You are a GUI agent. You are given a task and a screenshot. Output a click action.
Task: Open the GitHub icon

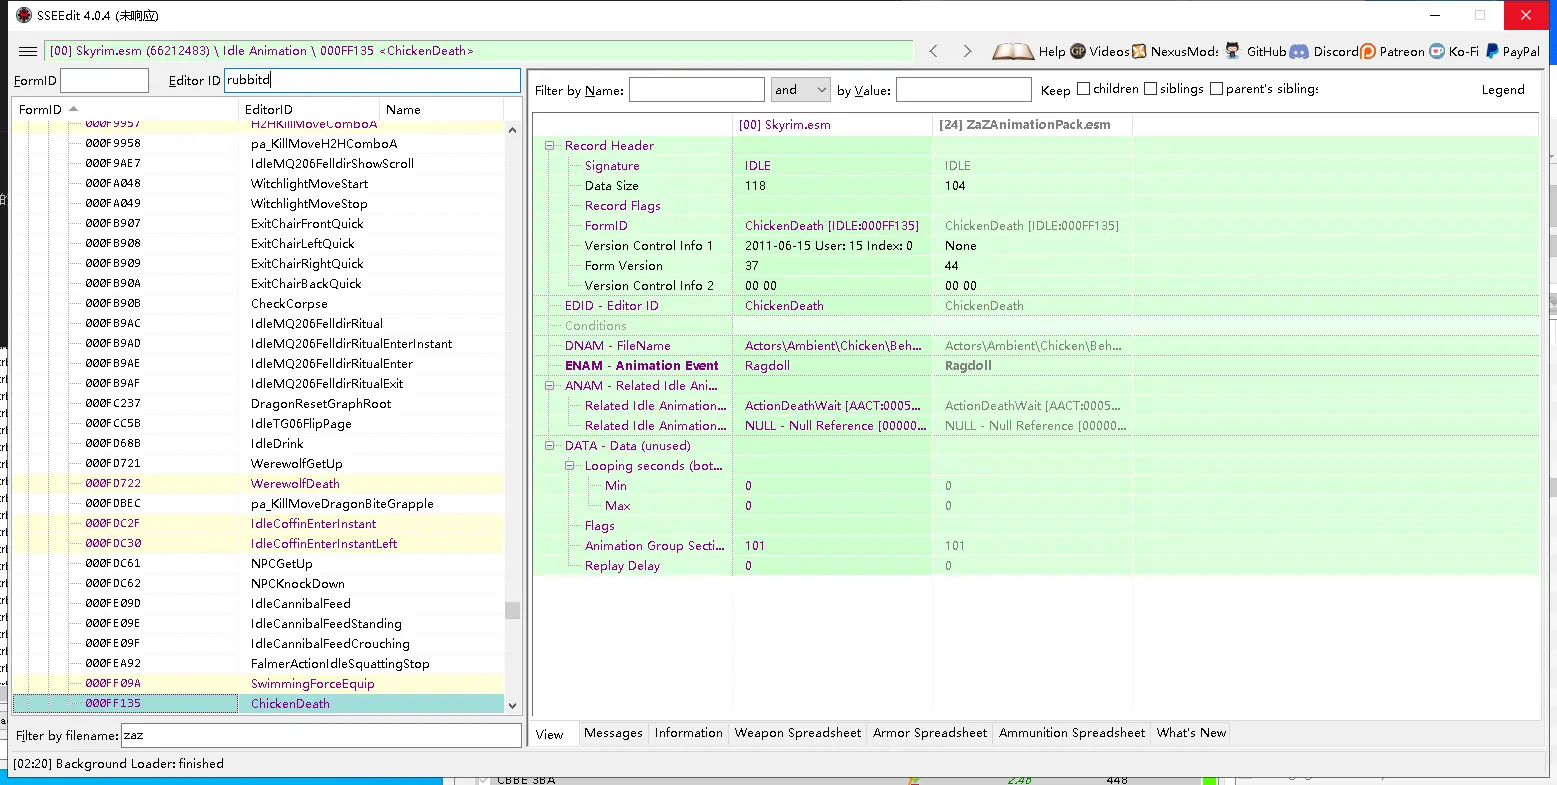[x=1233, y=51]
